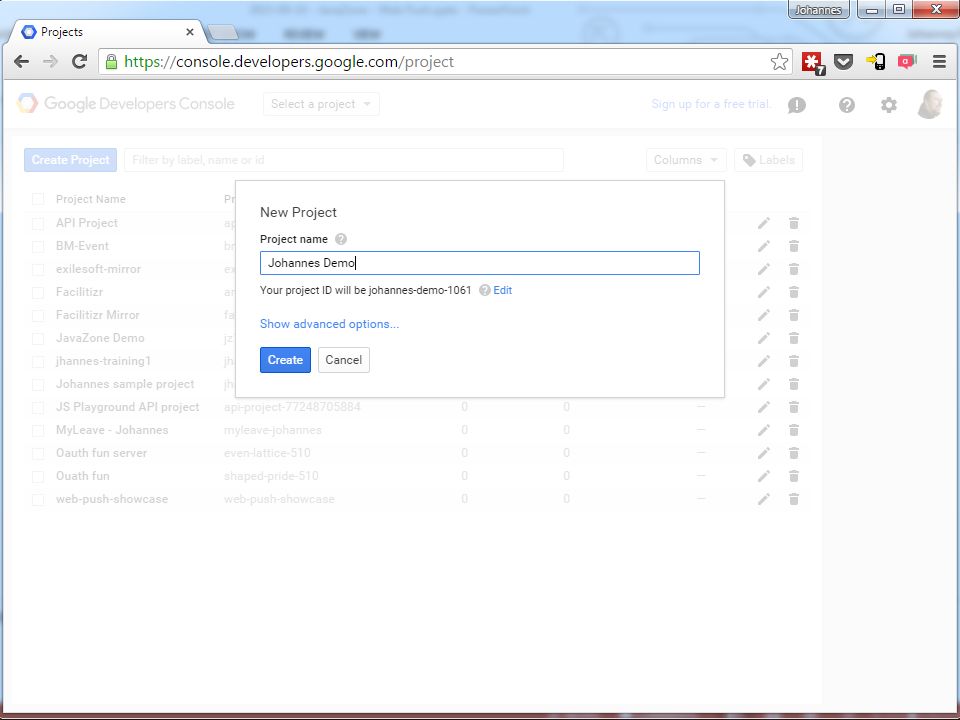
Task: Click the Ouath fun project name
Action: [83, 476]
